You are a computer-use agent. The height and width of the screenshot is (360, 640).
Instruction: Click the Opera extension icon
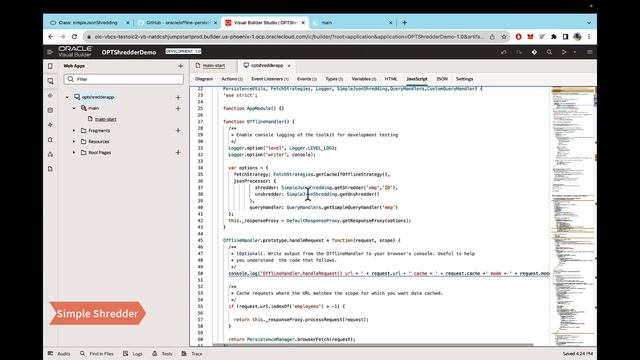[x=518, y=37]
